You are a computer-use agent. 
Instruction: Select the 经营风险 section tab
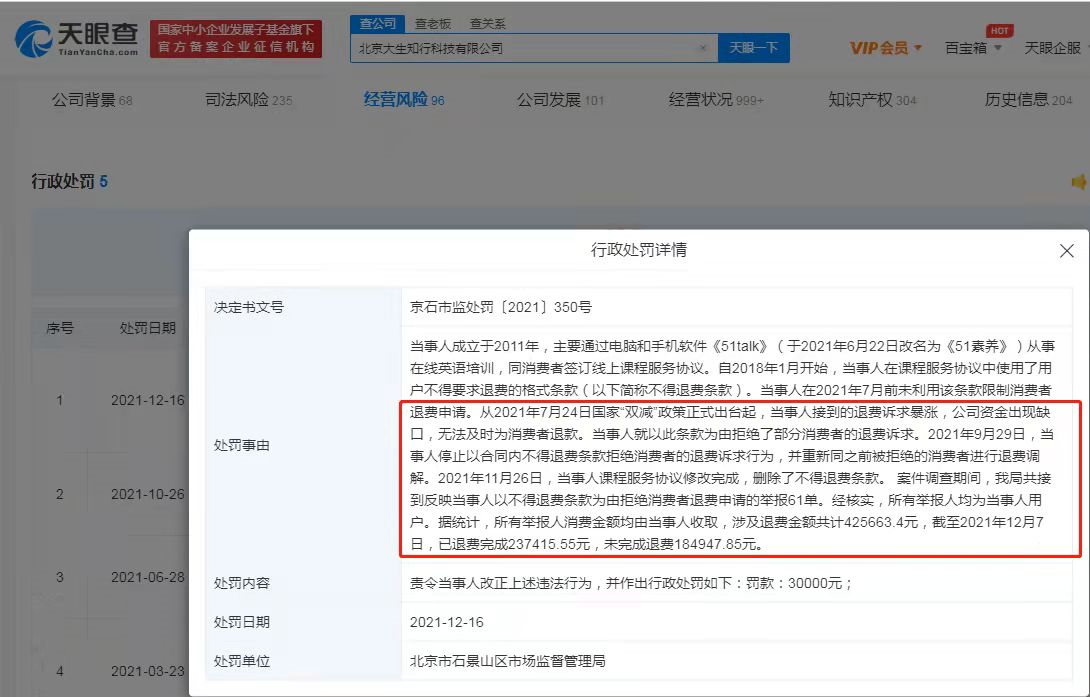point(404,100)
